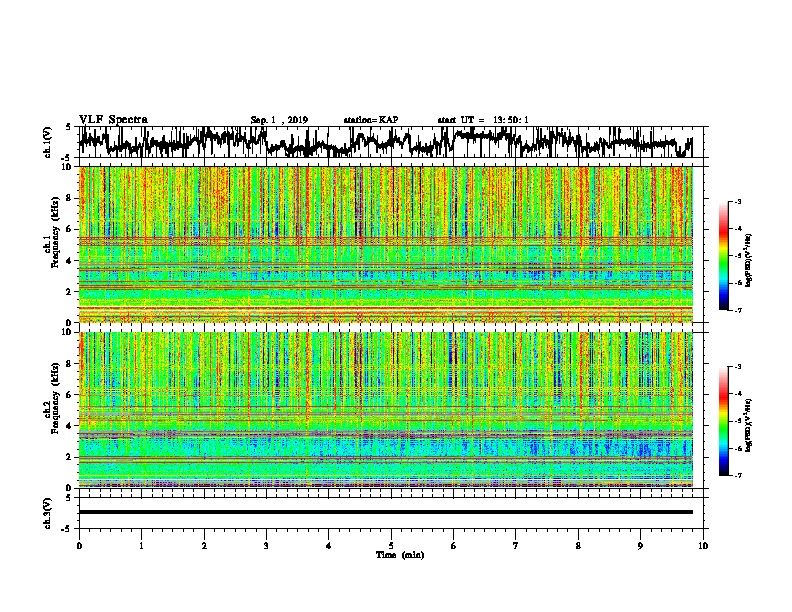
Task: Click the '-3' label on ch.1 colorbar
Action: 737,201
